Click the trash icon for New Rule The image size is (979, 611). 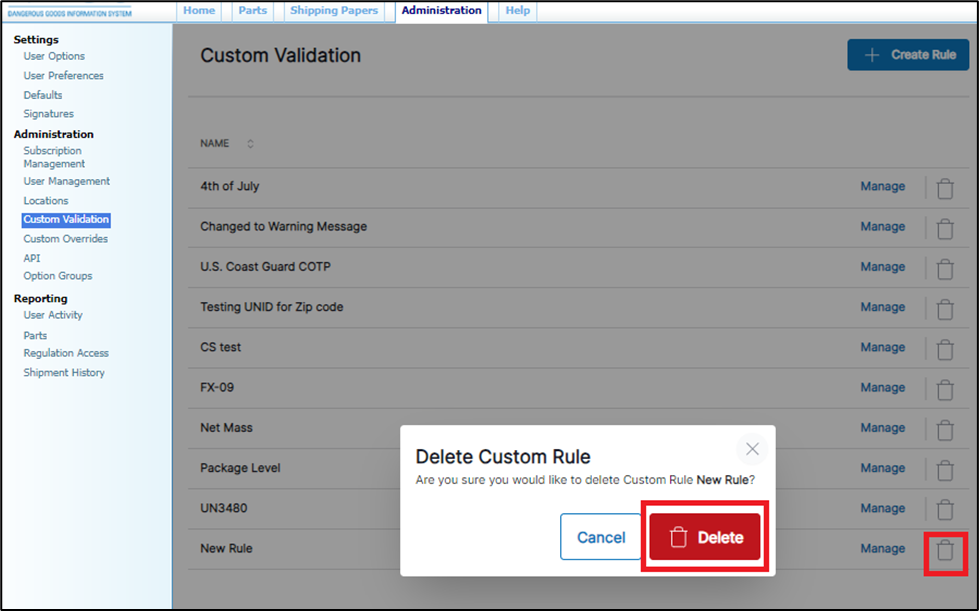click(944, 550)
